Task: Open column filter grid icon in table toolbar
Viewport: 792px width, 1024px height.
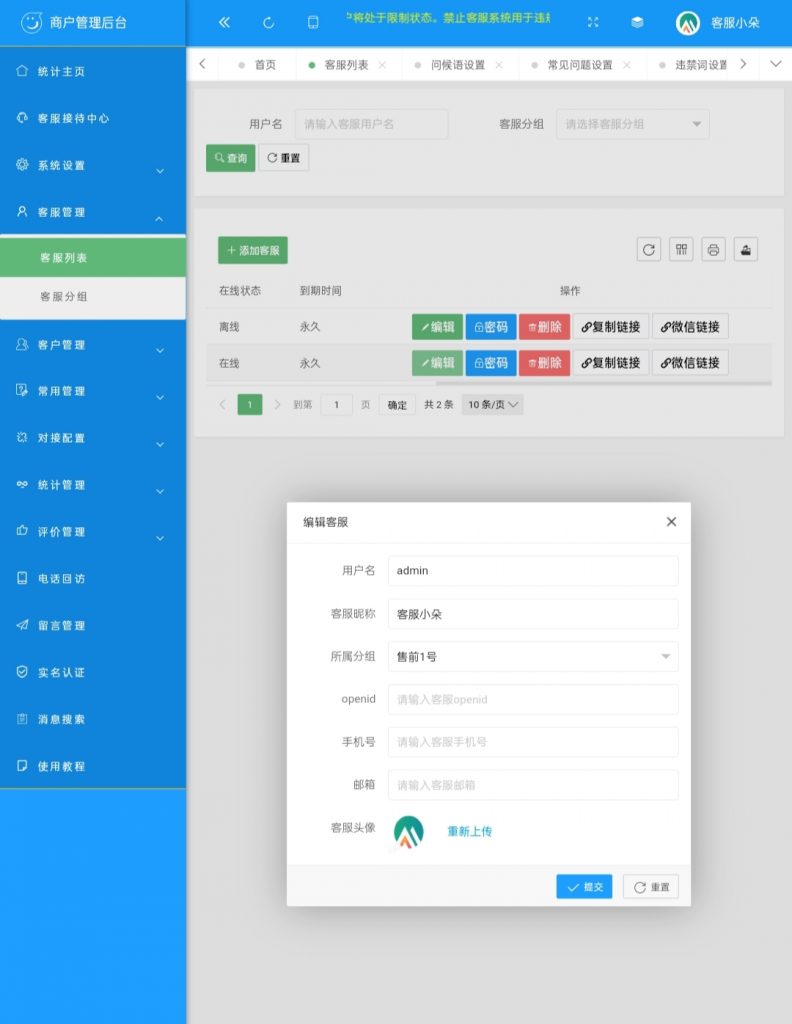Action: (x=681, y=250)
